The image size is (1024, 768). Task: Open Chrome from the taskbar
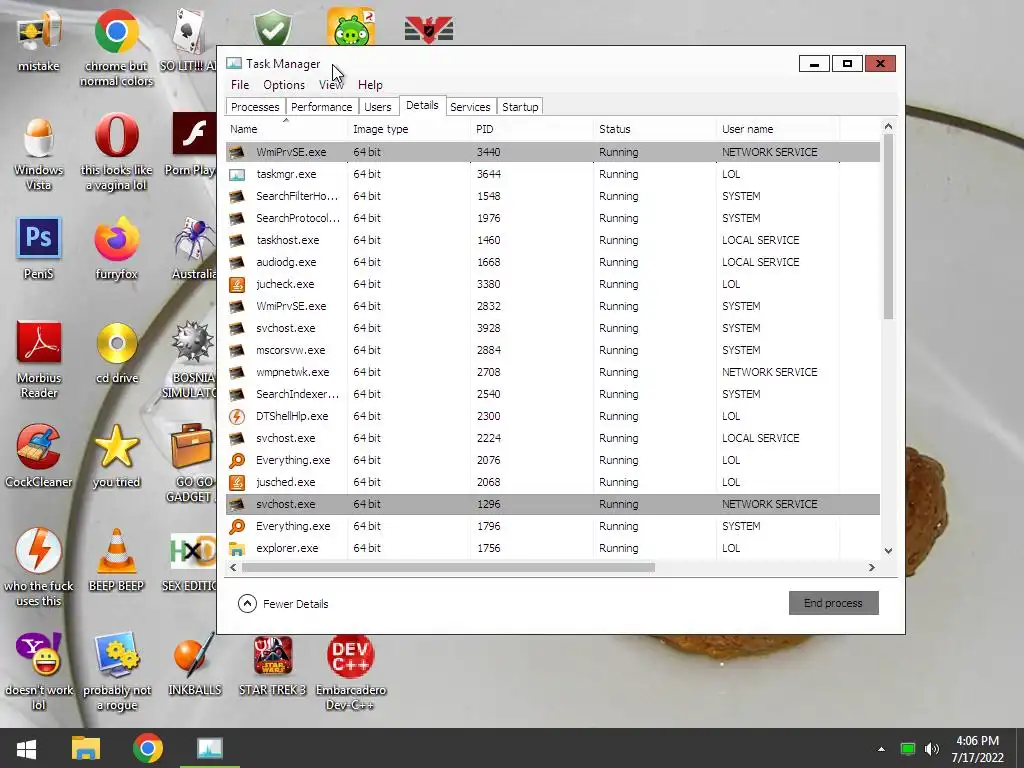[x=148, y=748]
